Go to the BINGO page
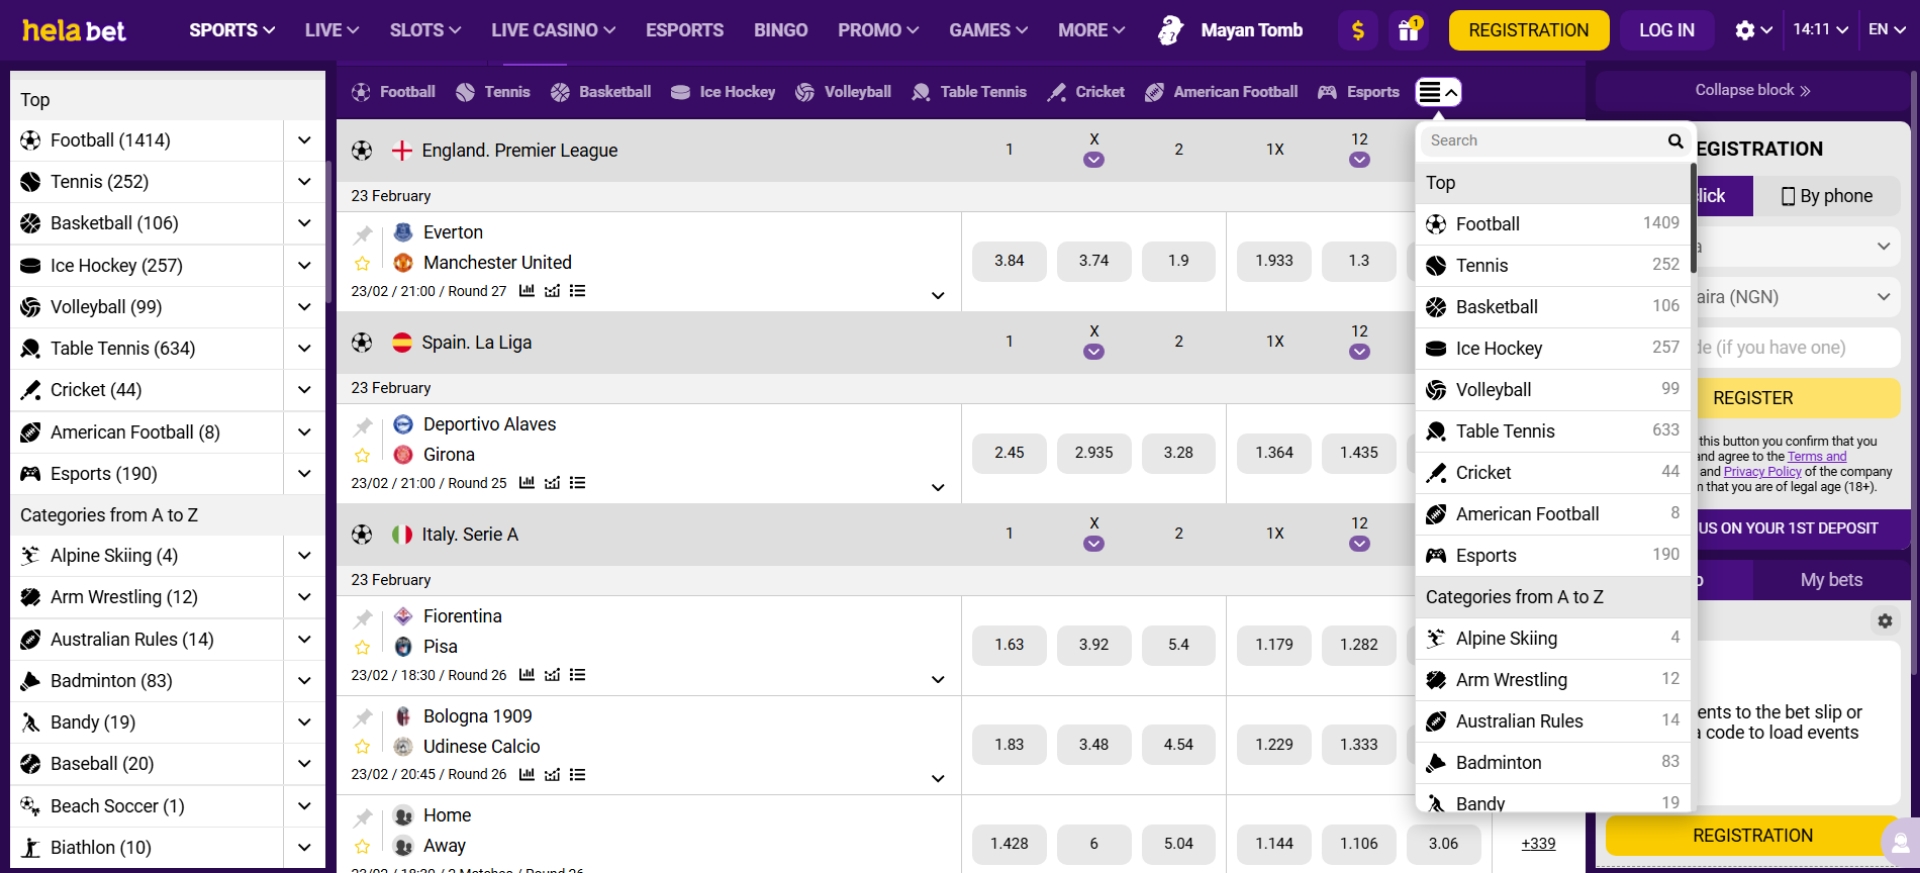This screenshot has width=1920, height=873. point(781,30)
